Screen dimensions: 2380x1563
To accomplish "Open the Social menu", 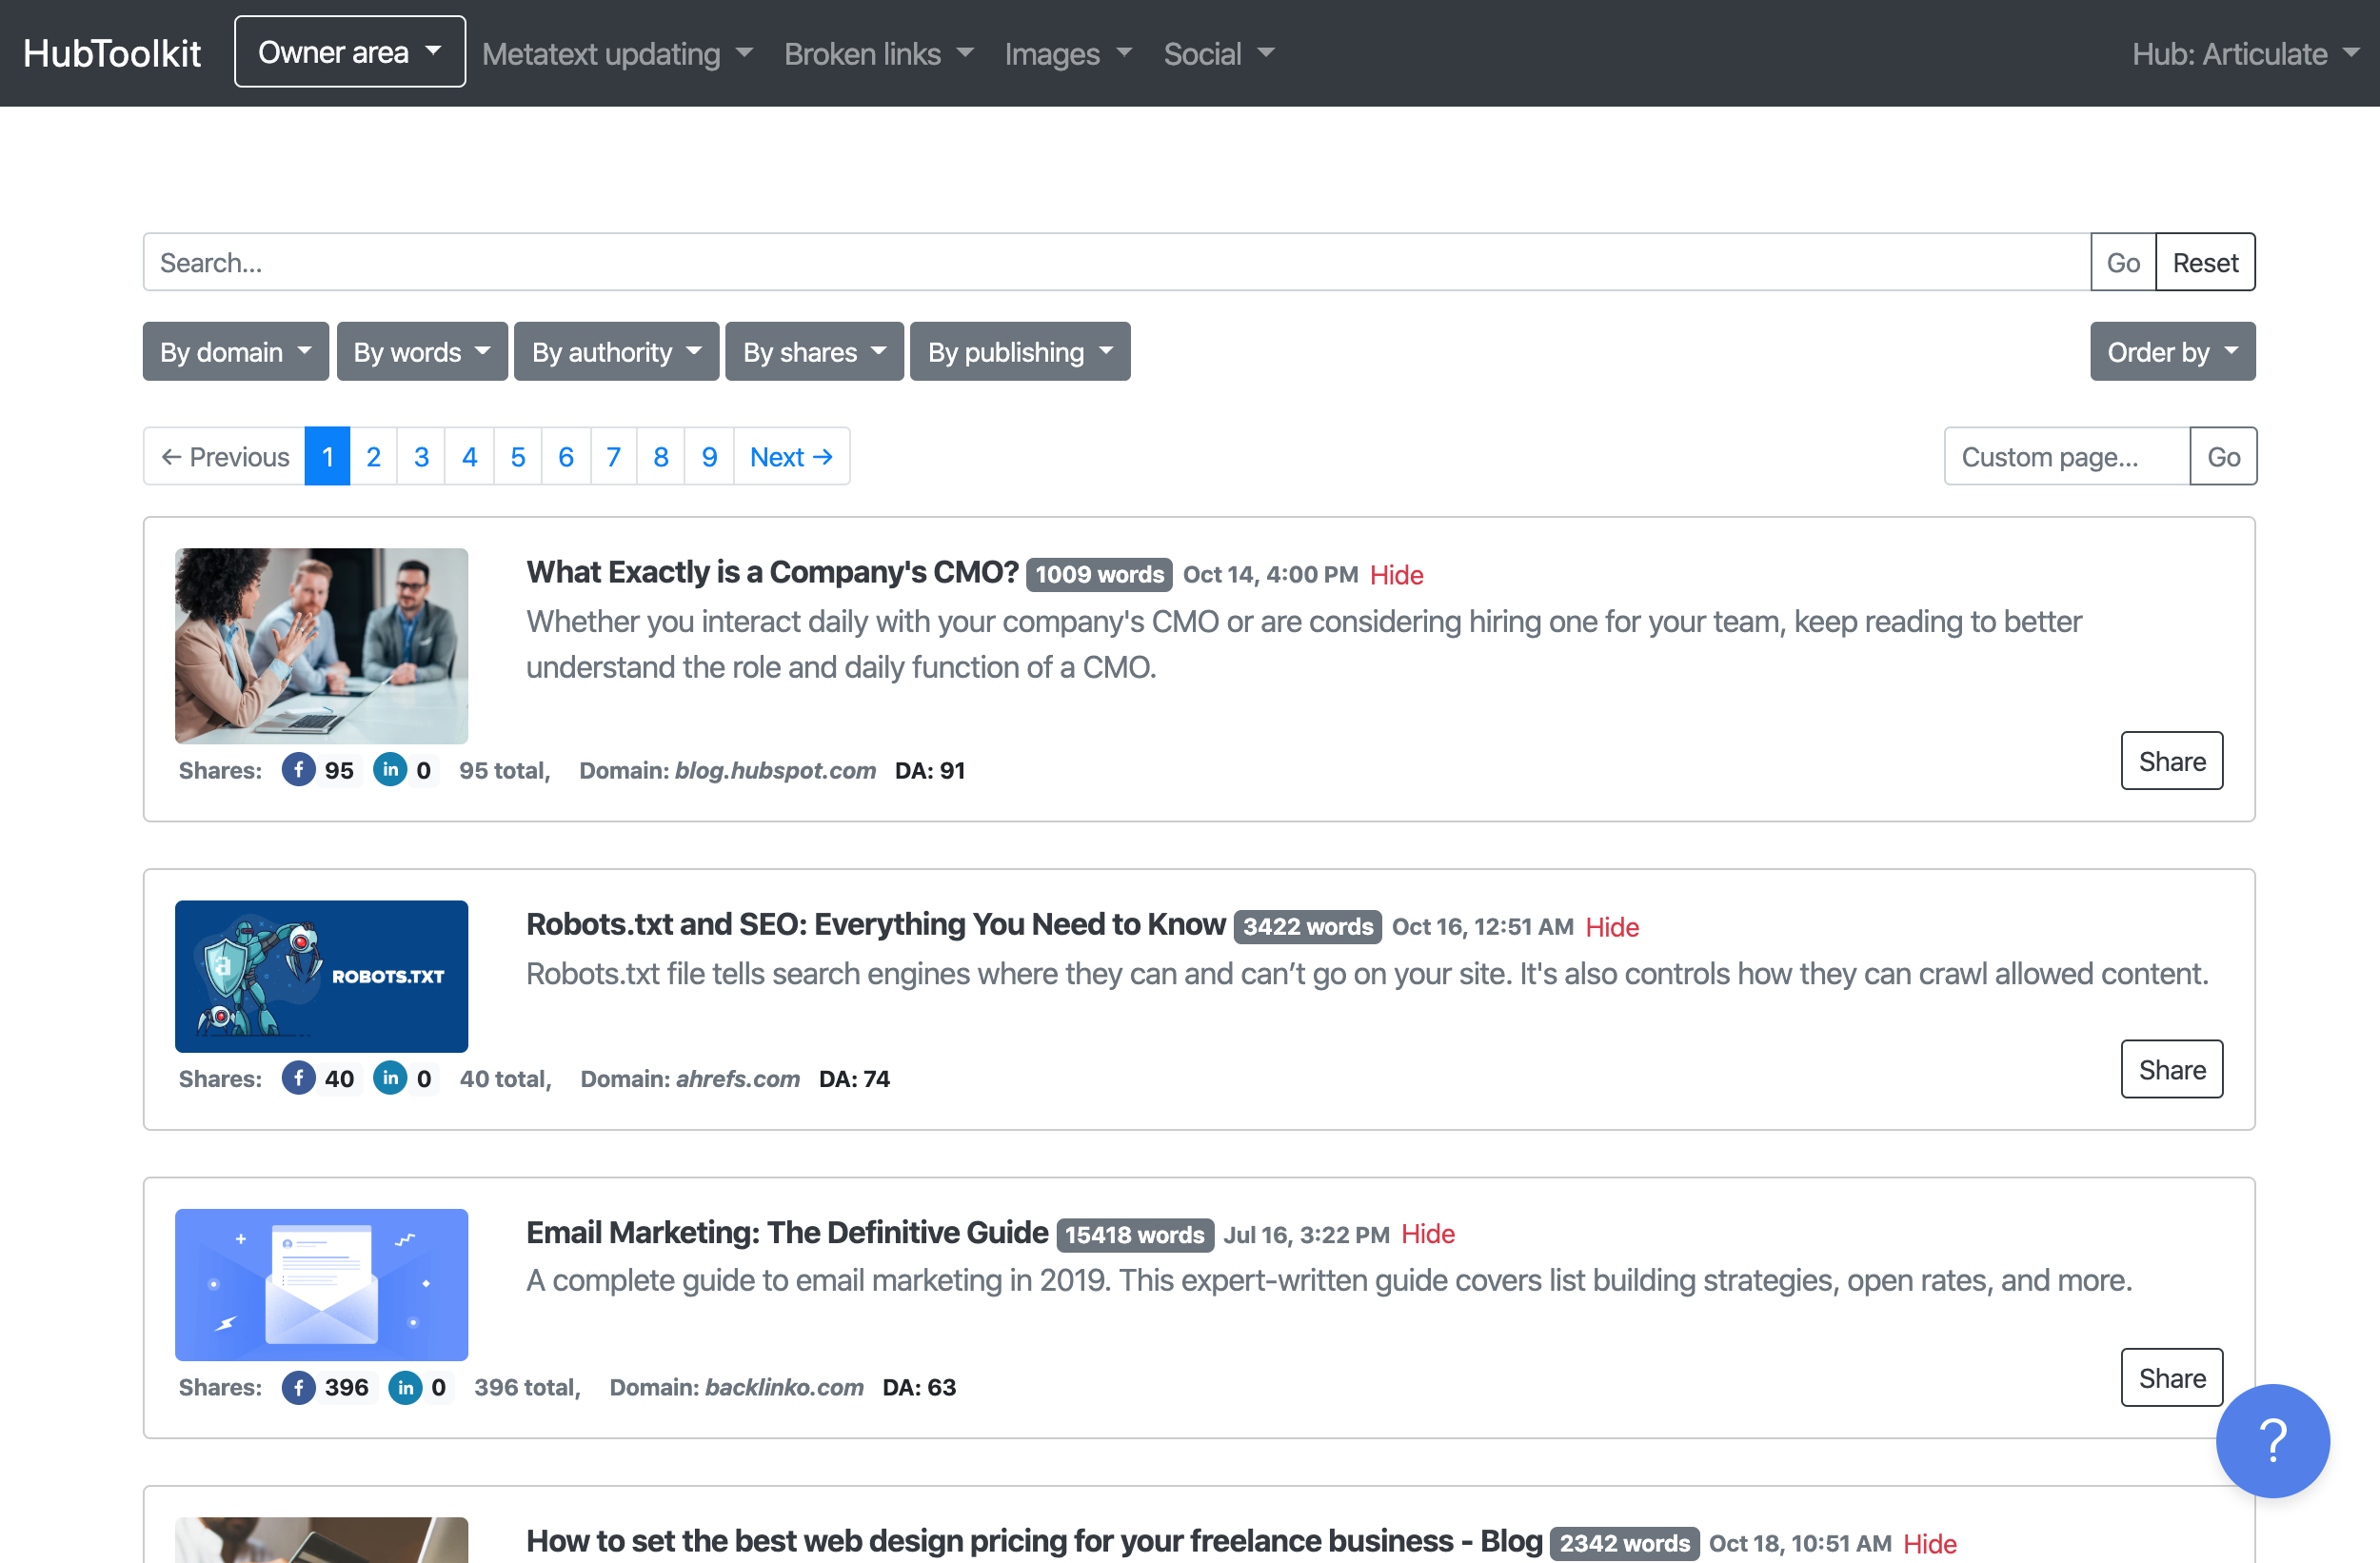I will pos(1218,53).
